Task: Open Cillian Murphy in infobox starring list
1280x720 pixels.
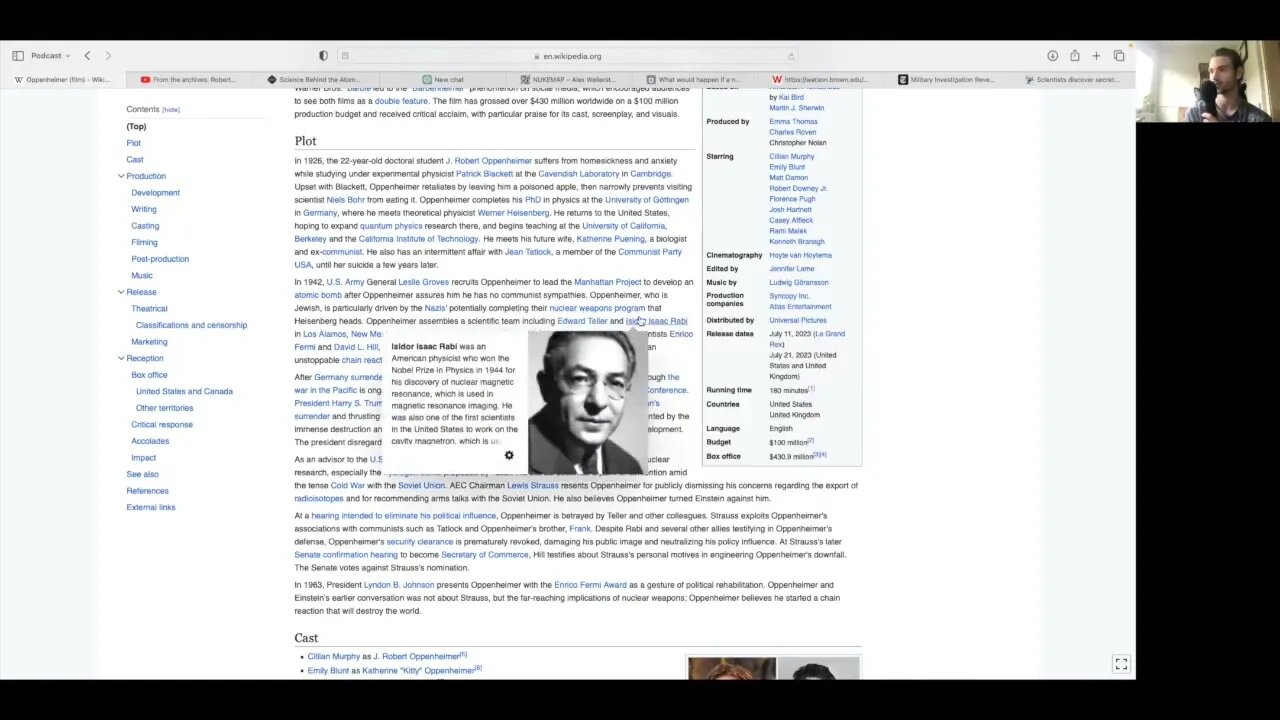Action: point(792,156)
